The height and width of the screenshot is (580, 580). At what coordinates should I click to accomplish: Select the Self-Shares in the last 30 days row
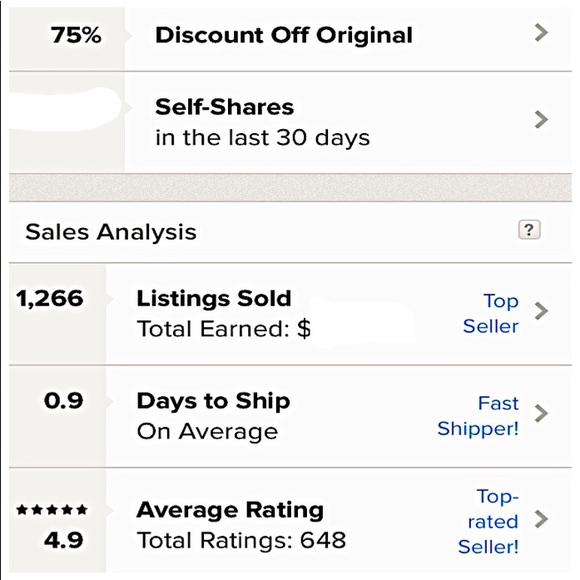point(290,122)
